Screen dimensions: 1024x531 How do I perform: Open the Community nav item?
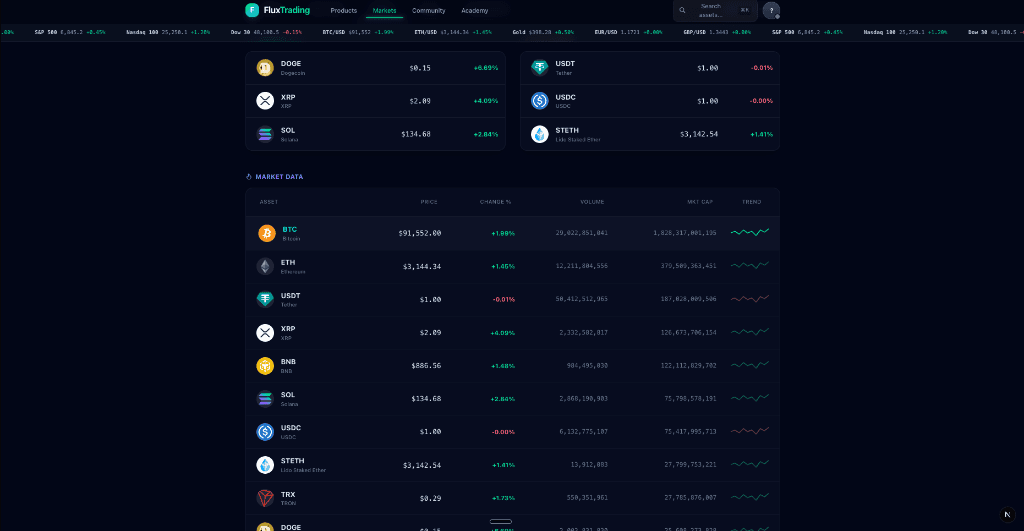click(x=428, y=11)
